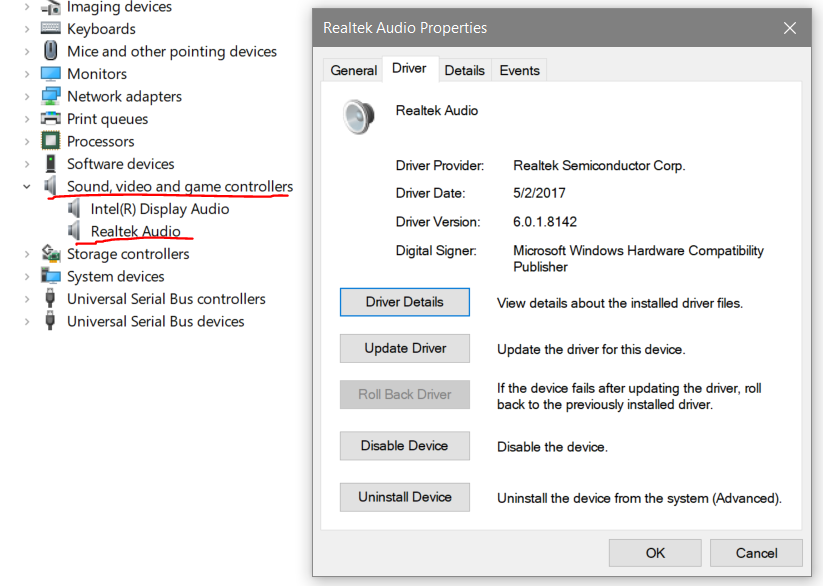Select Realtek Audio in device tree
This screenshot has height=586, width=823.
click(135, 231)
